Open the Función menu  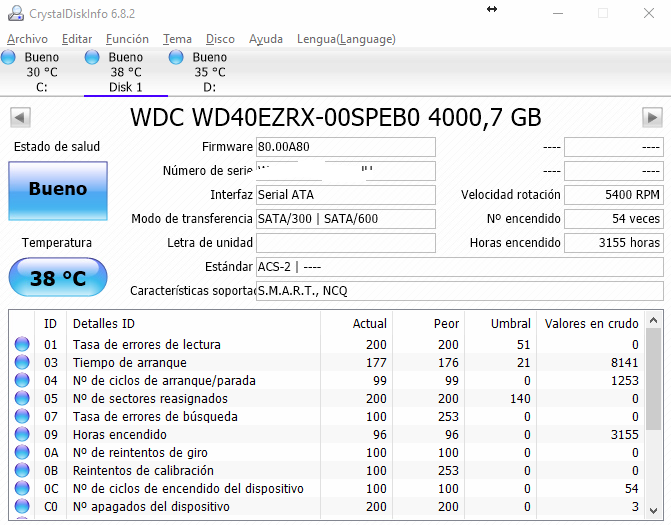127,39
